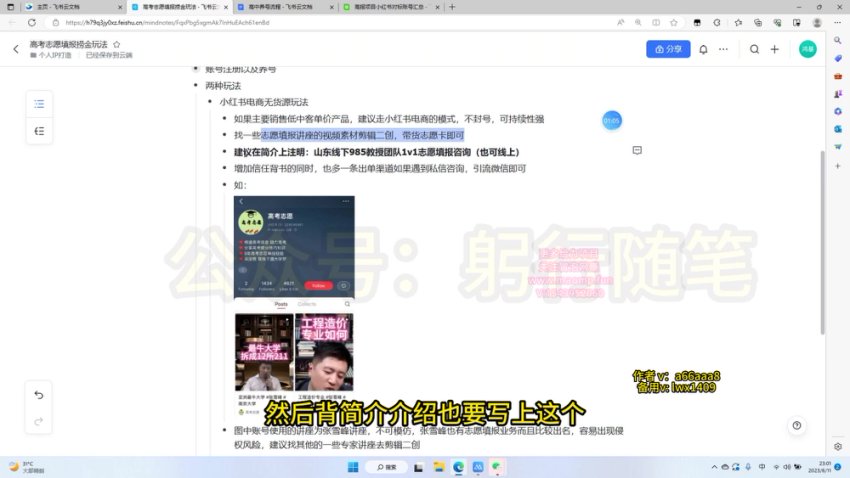
Task: Open the notifications bell
Action: tap(703, 49)
